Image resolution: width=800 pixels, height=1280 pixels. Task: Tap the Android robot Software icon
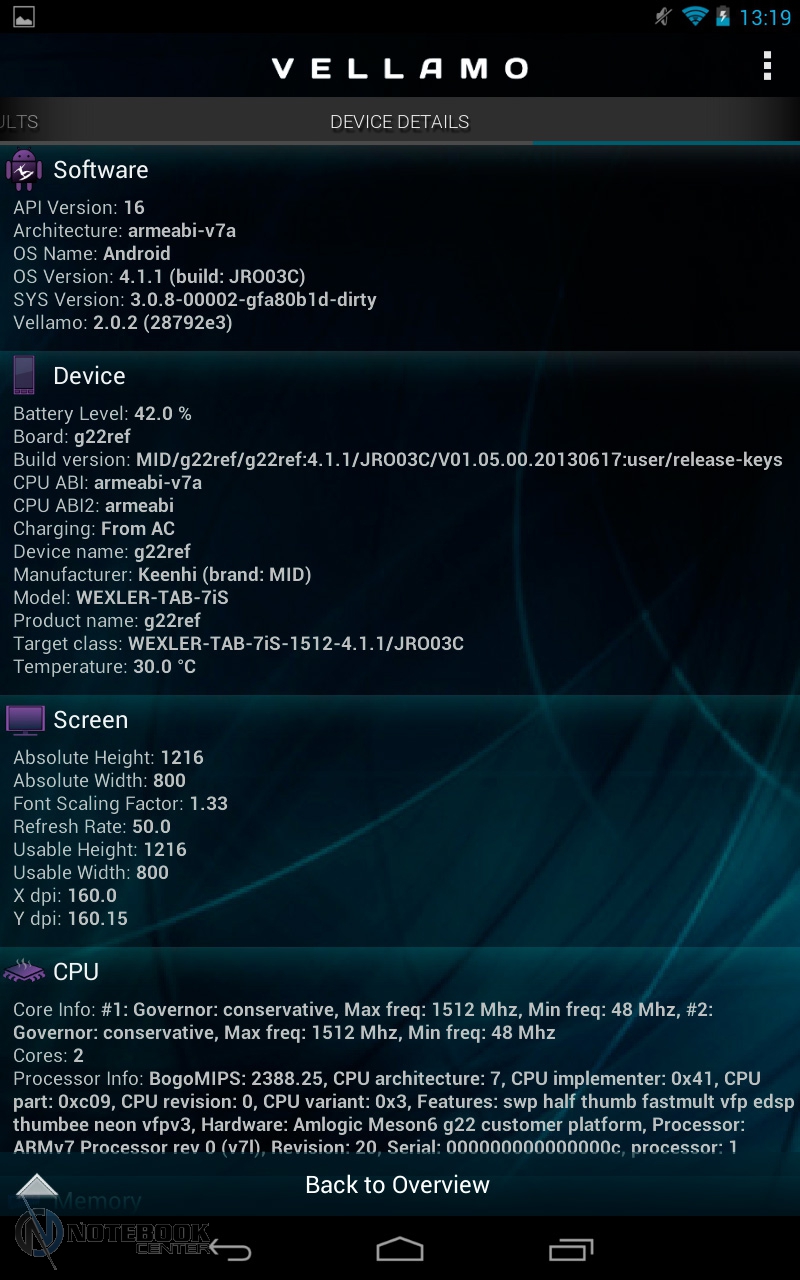(24, 170)
